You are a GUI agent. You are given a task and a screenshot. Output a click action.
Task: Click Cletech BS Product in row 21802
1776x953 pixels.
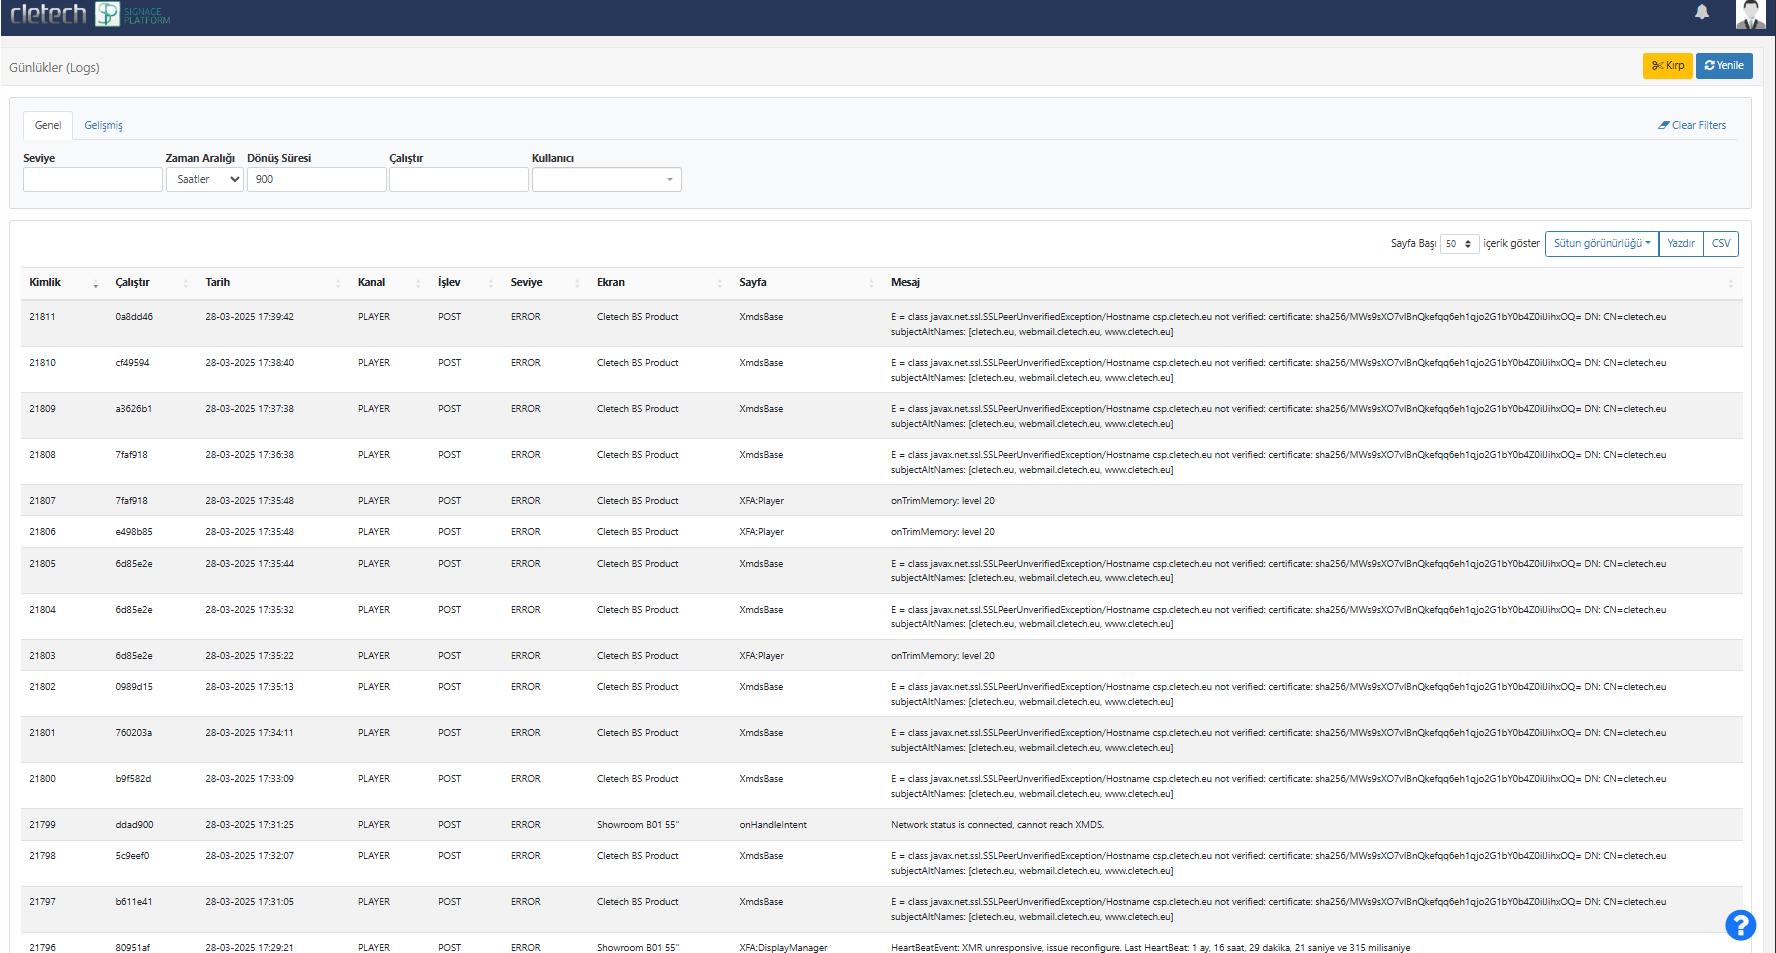click(637, 687)
